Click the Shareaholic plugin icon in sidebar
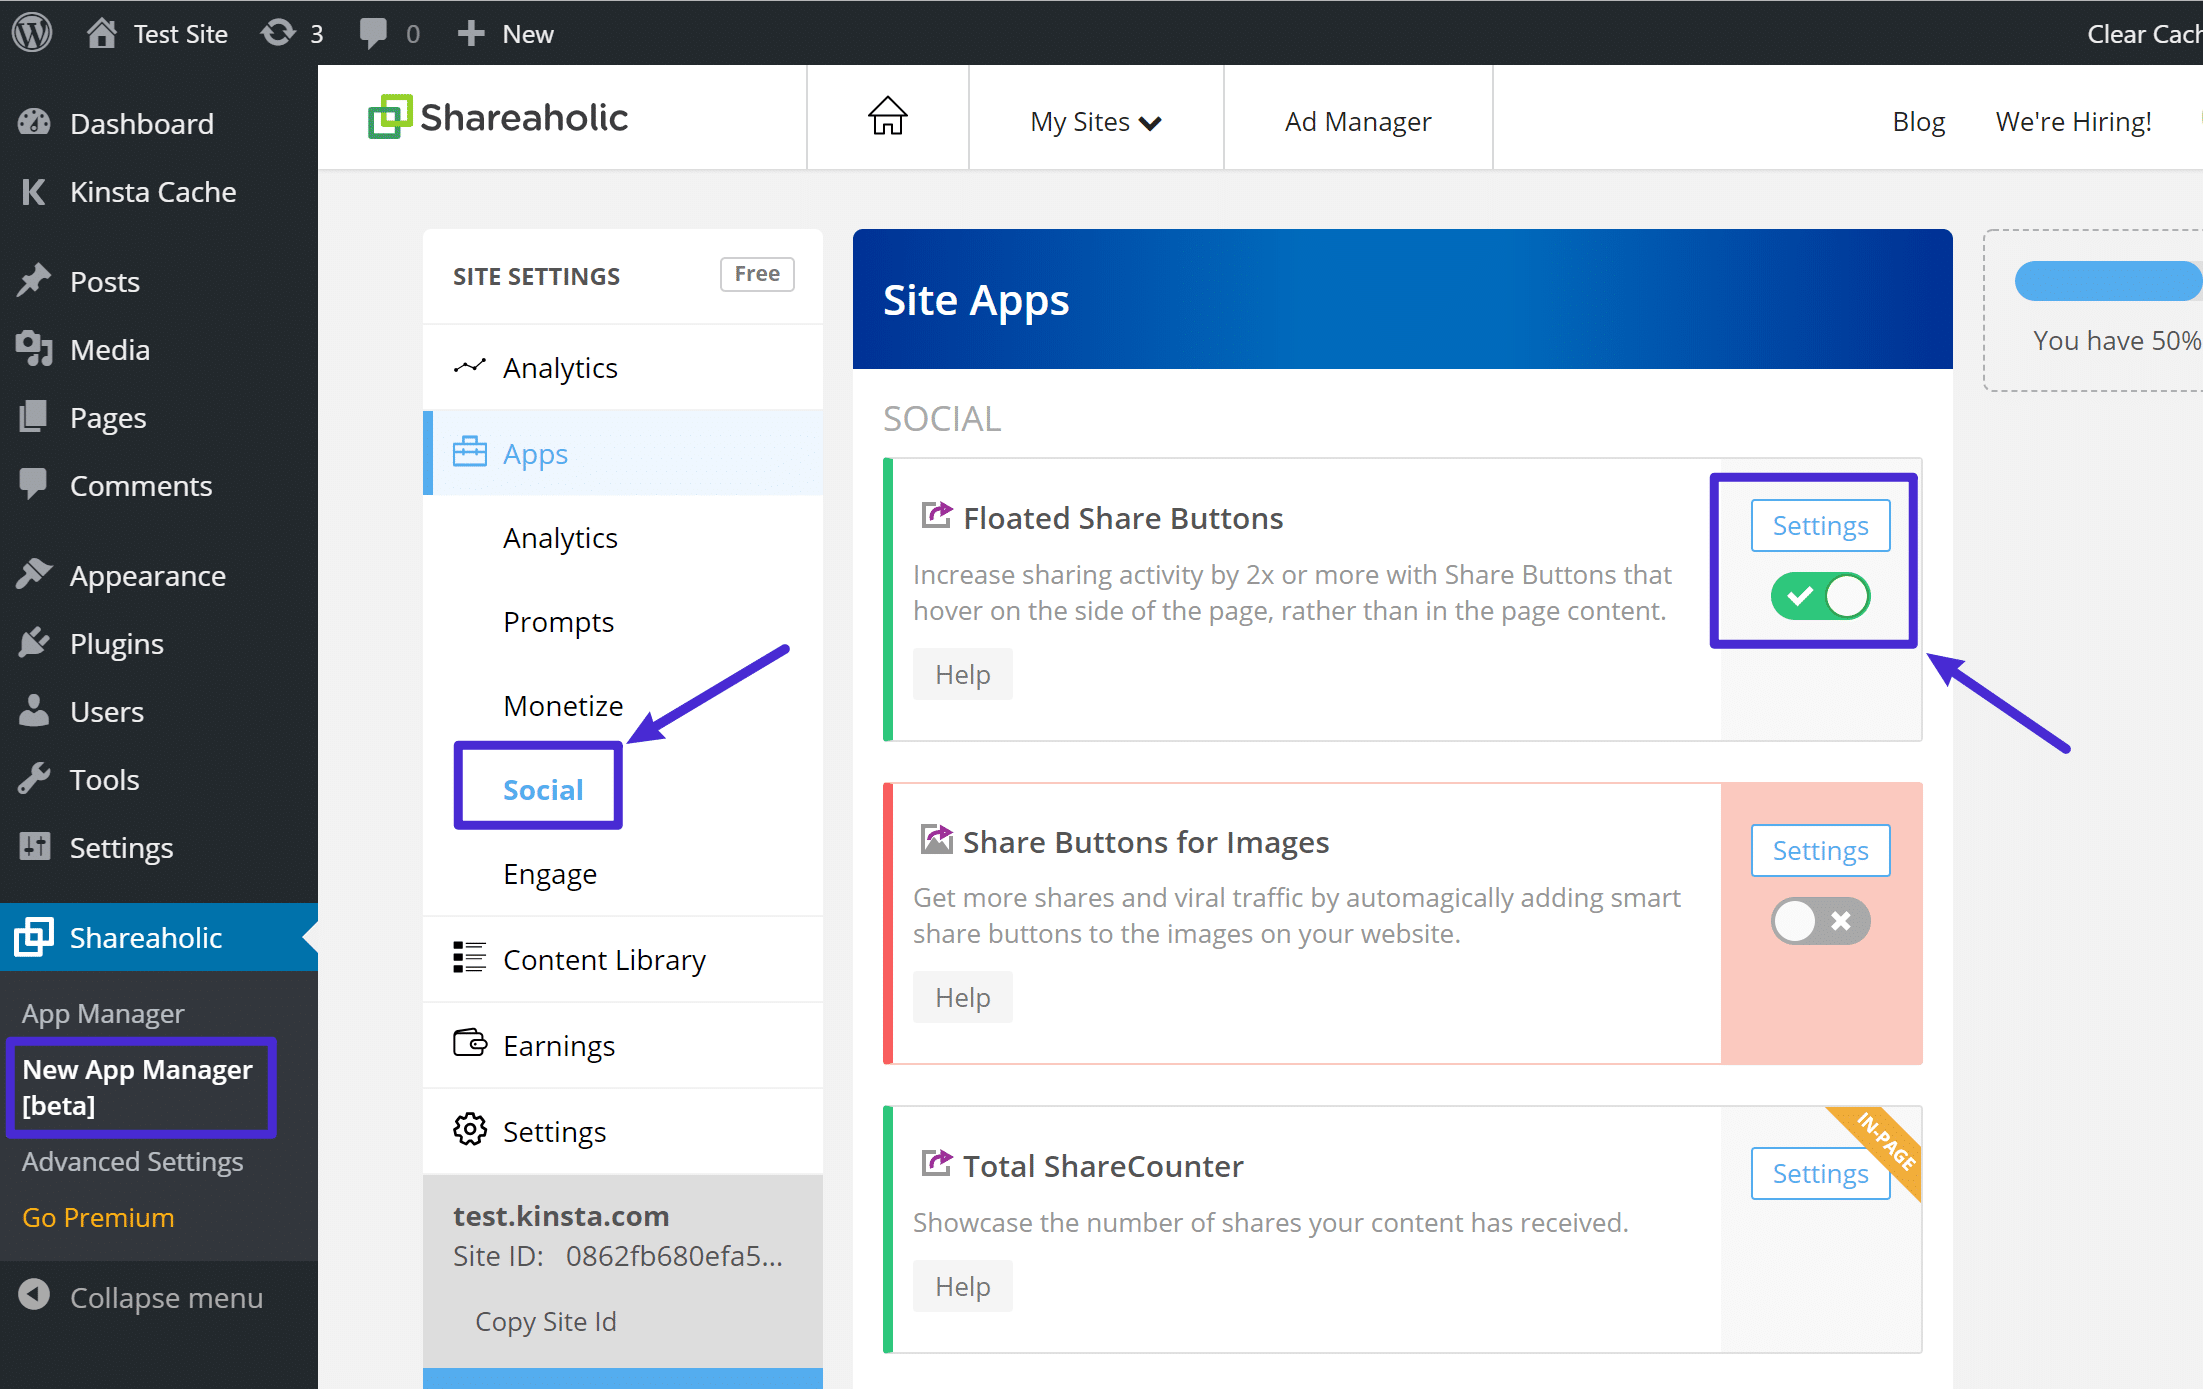 pos(35,938)
